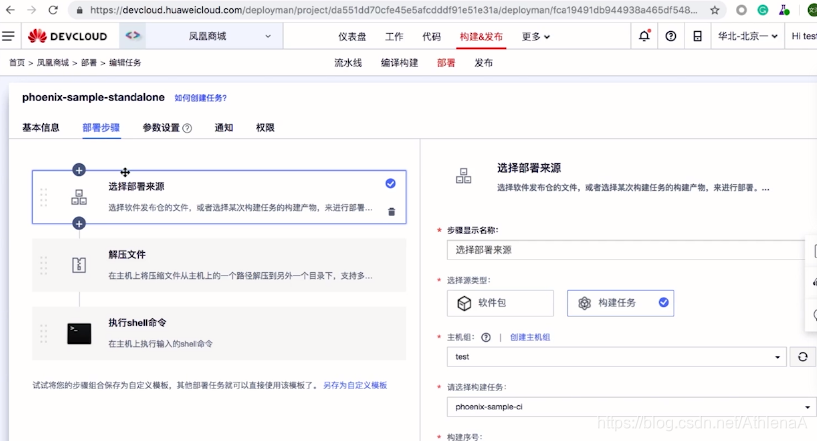The width and height of the screenshot is (817, 441).
Task: Open the code brackets project icon
Action: pos(133,35)
